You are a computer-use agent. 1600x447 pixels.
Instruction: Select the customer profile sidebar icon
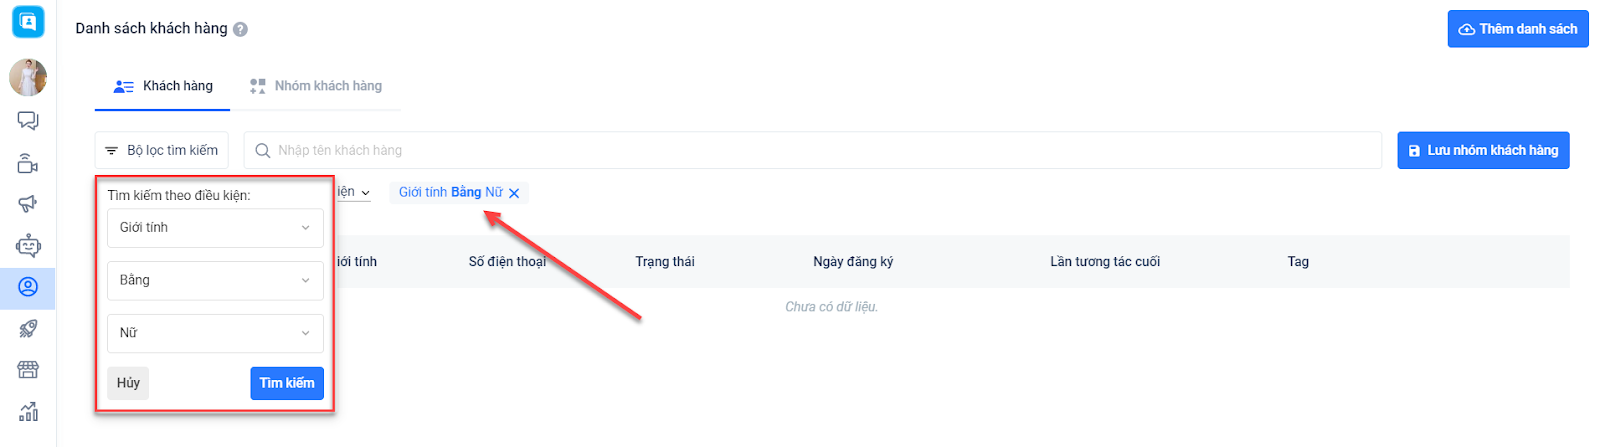coord(28,287)
